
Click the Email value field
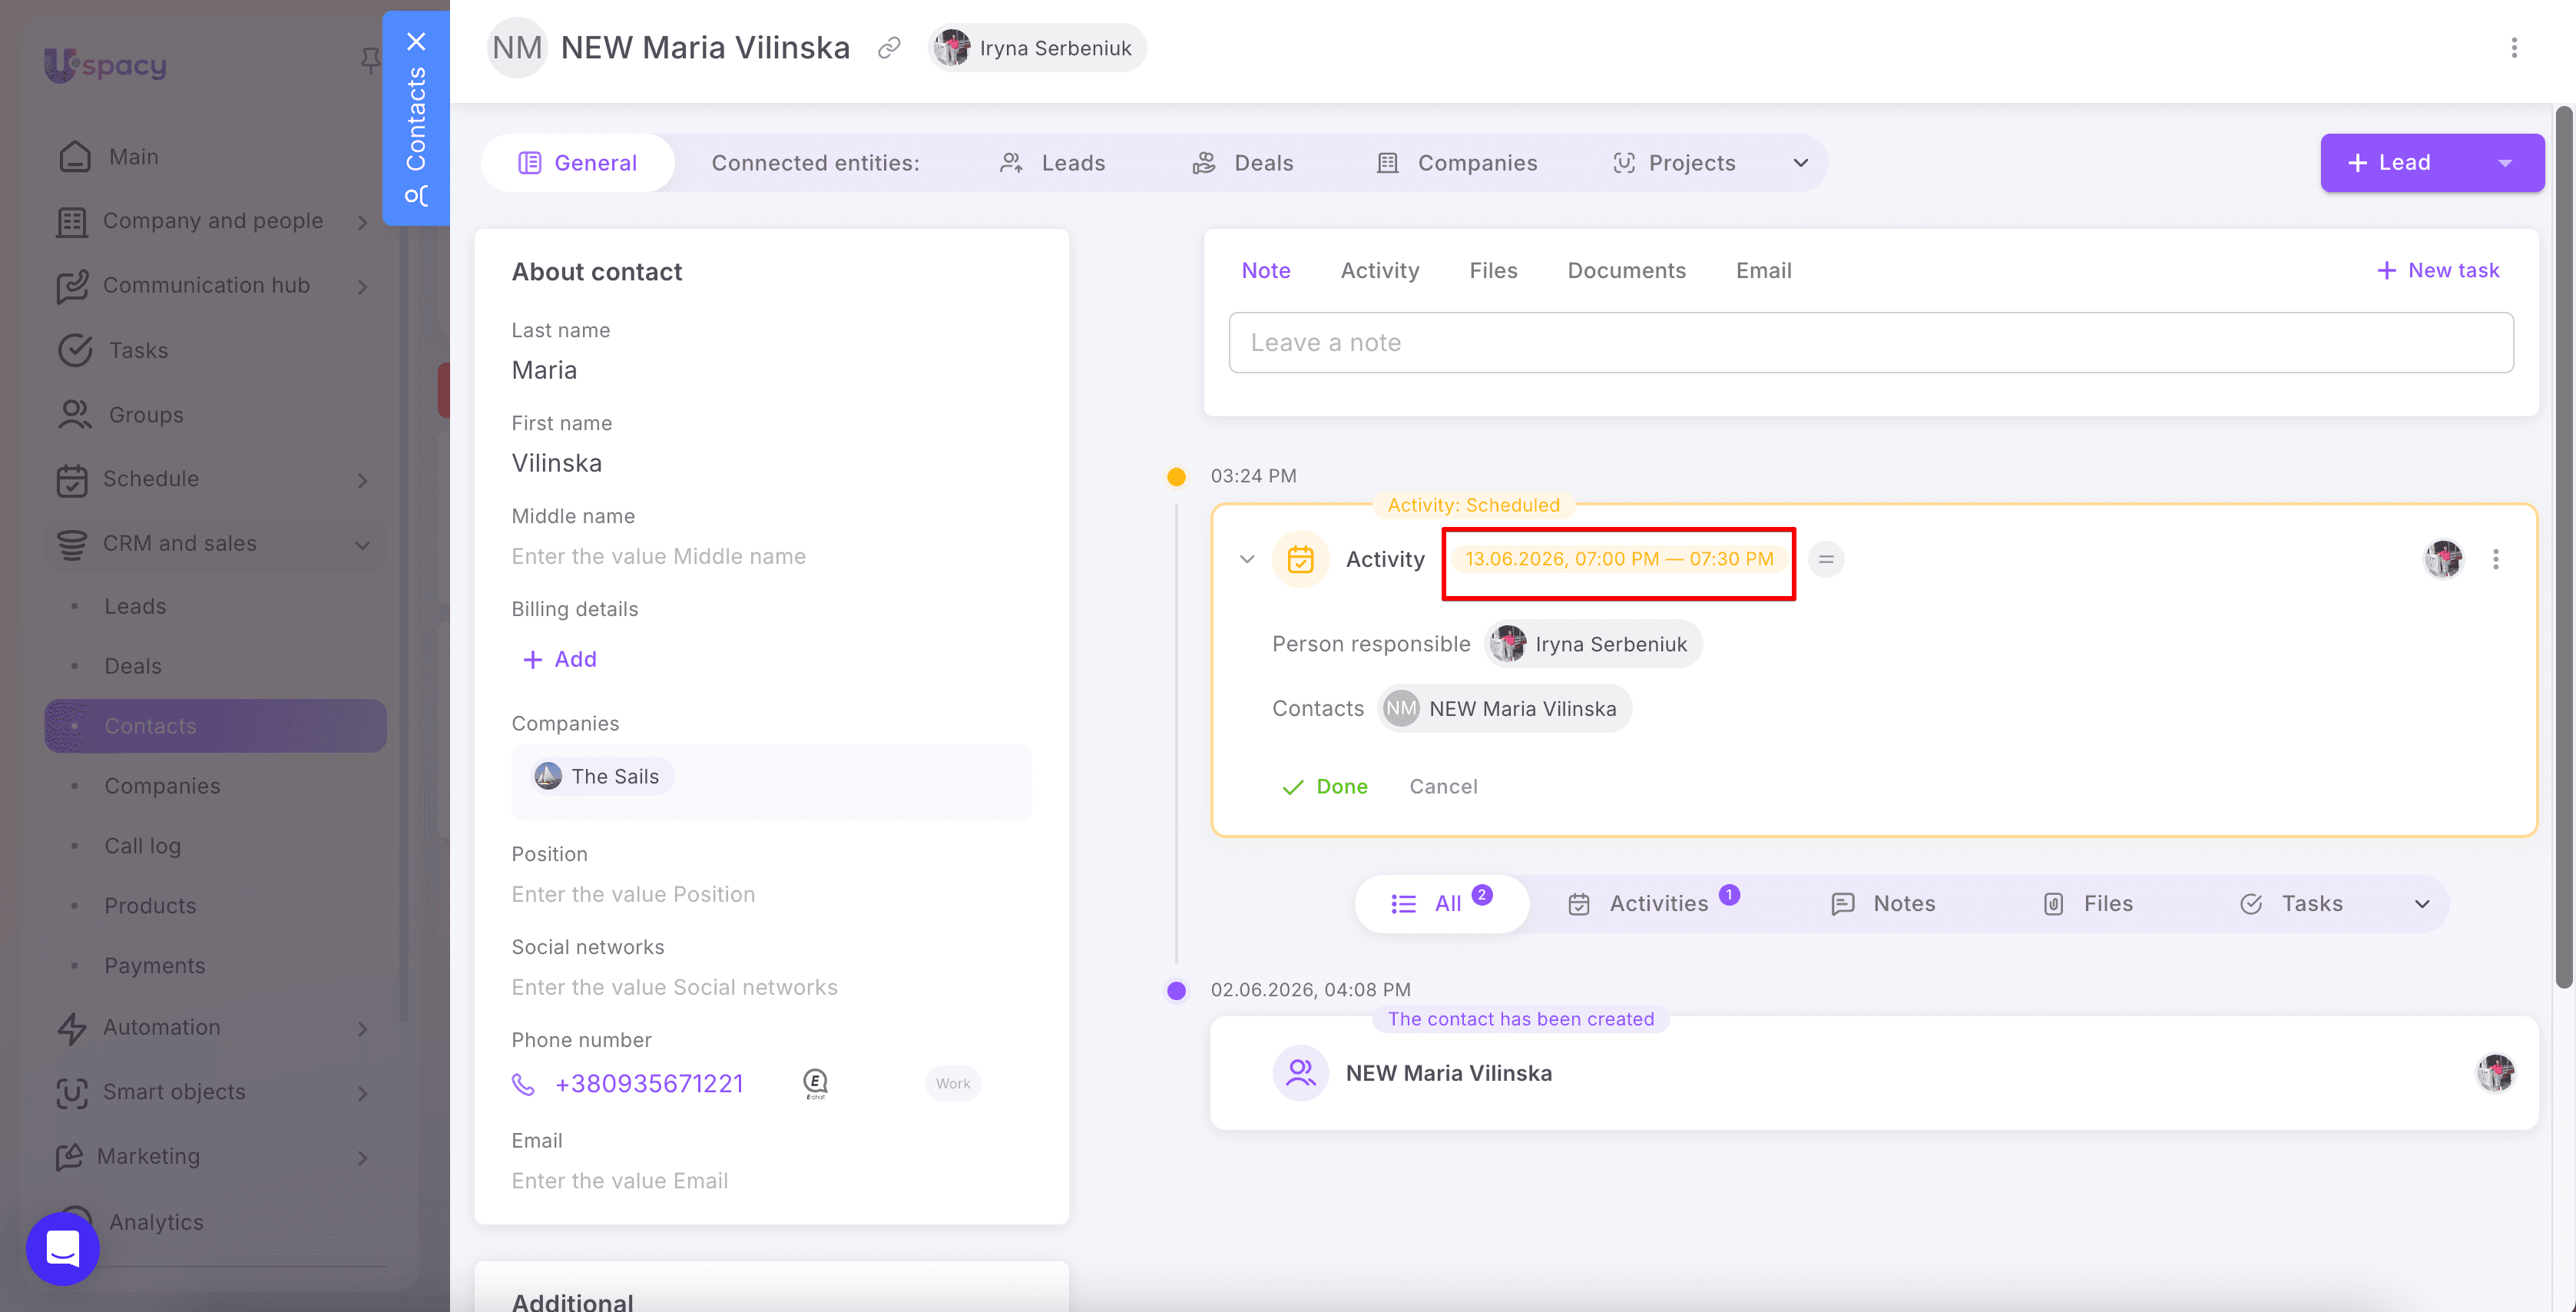tap(770, 1181)
